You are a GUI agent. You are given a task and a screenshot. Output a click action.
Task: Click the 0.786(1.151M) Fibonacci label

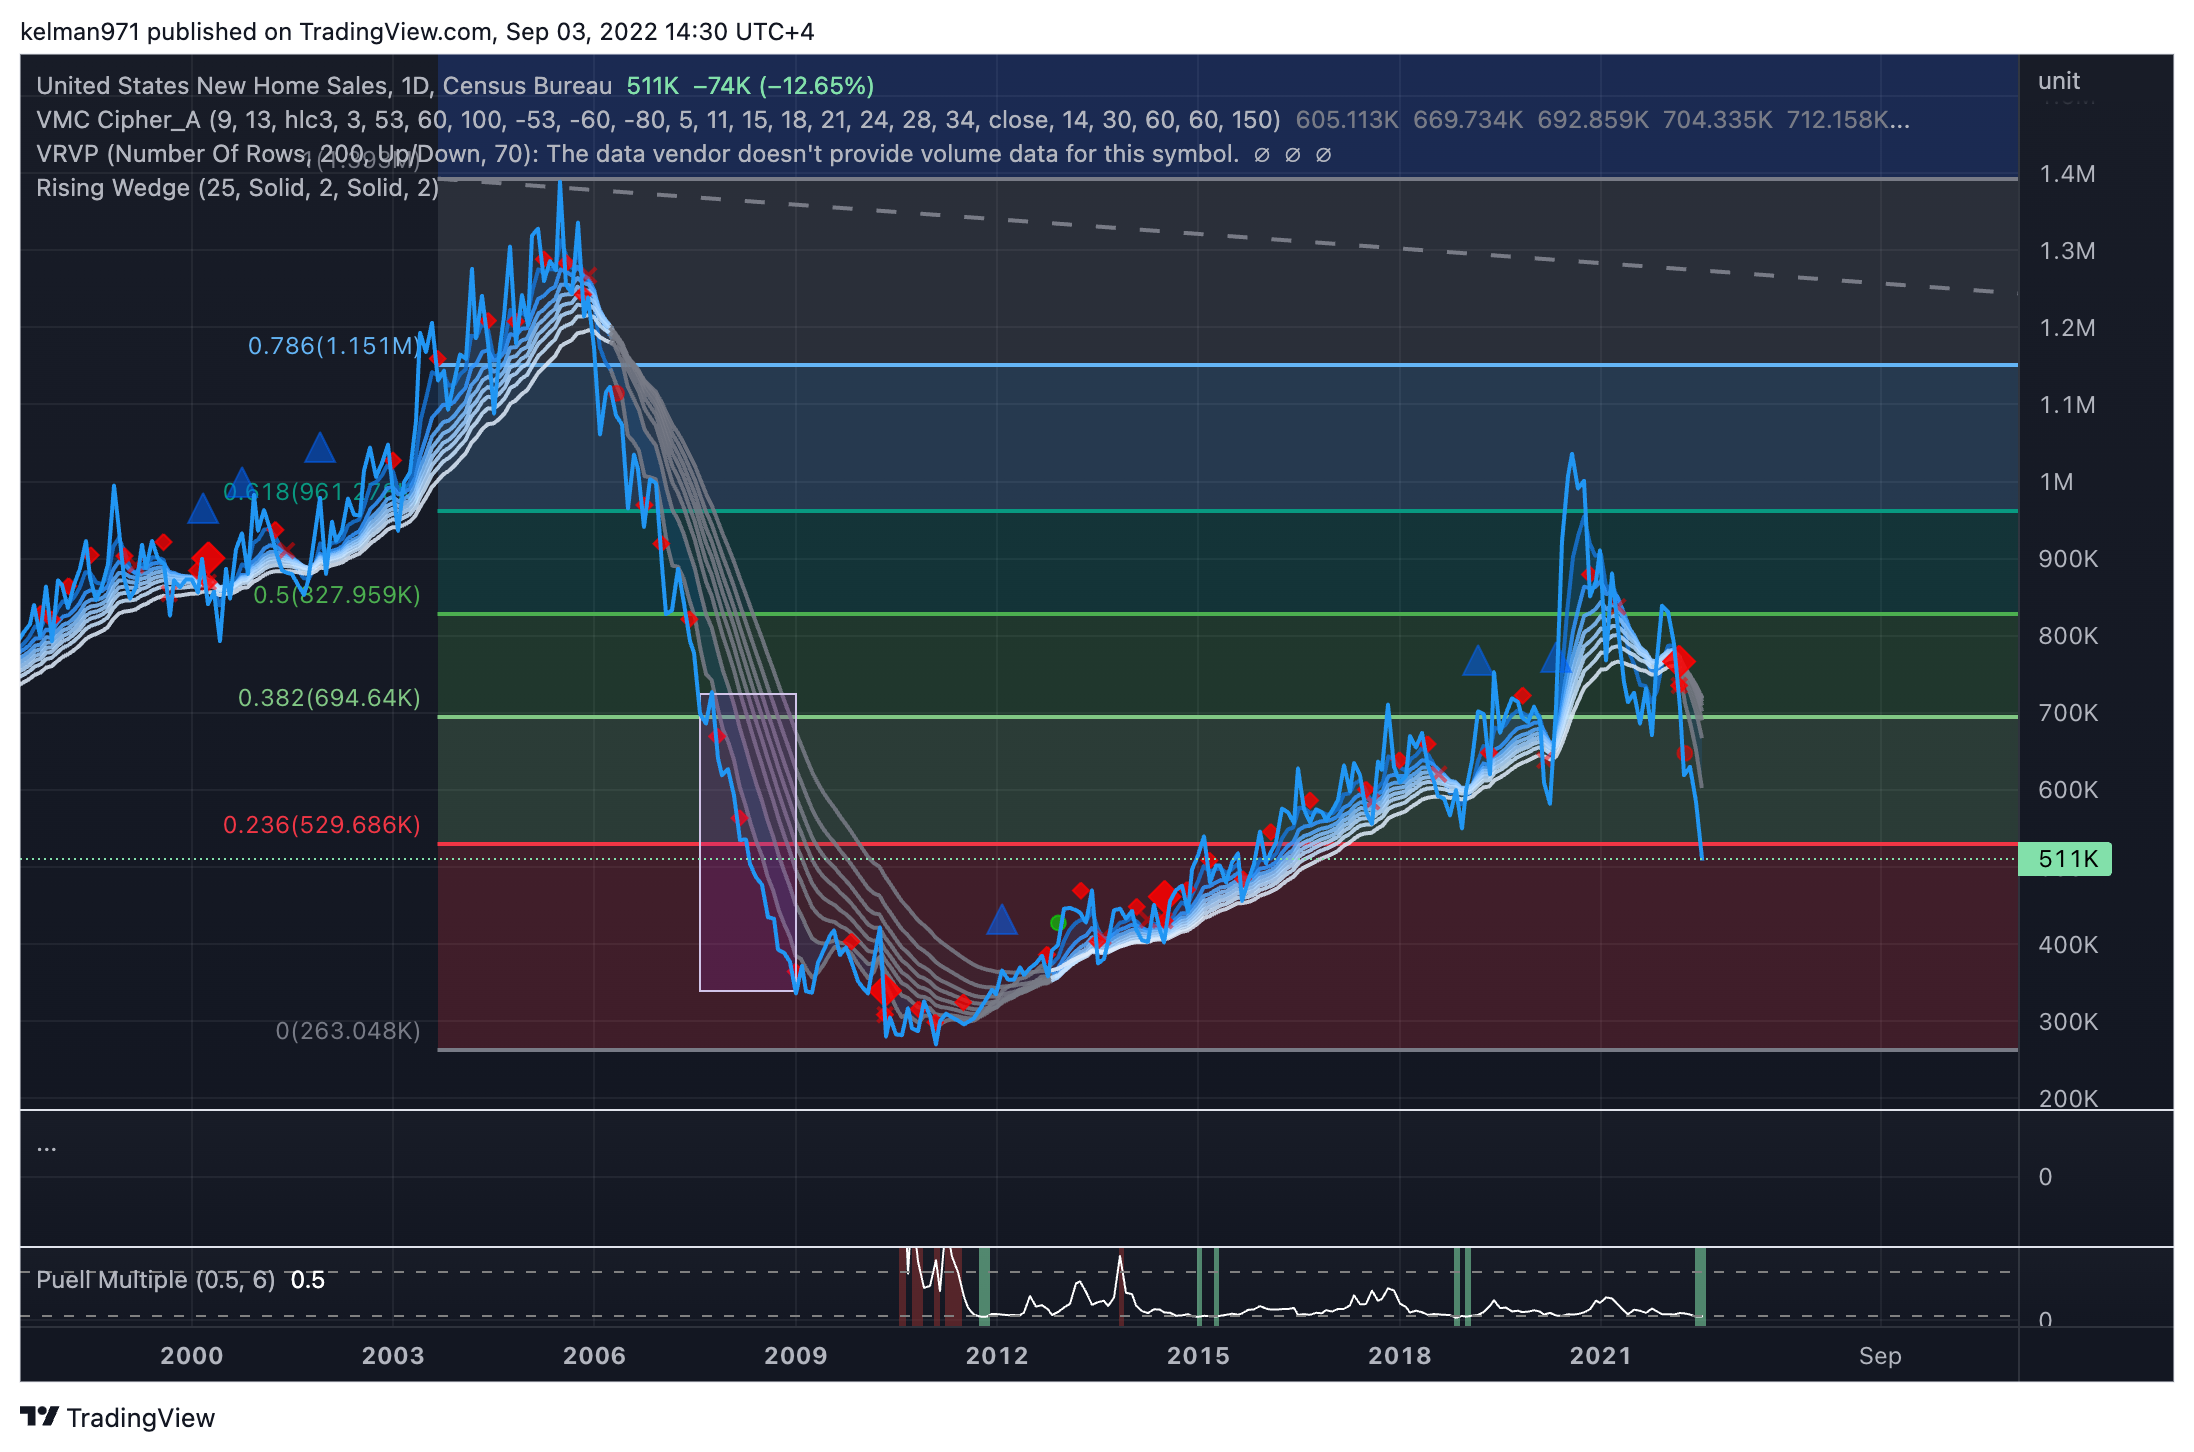tap(333, 346)
